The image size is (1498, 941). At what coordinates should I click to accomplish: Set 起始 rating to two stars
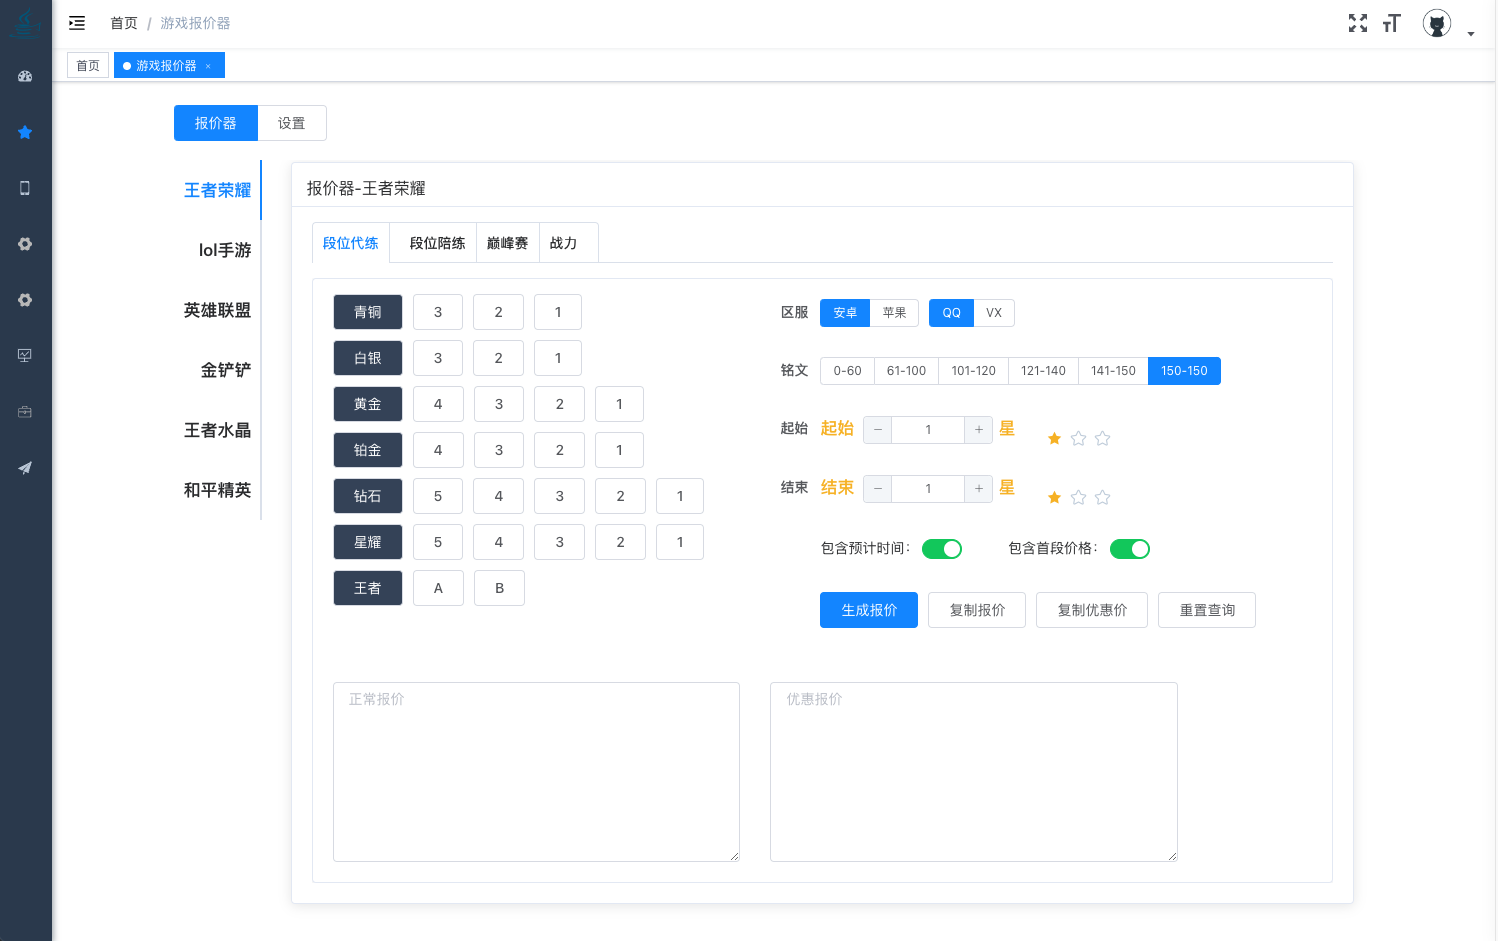point(1078,438)
